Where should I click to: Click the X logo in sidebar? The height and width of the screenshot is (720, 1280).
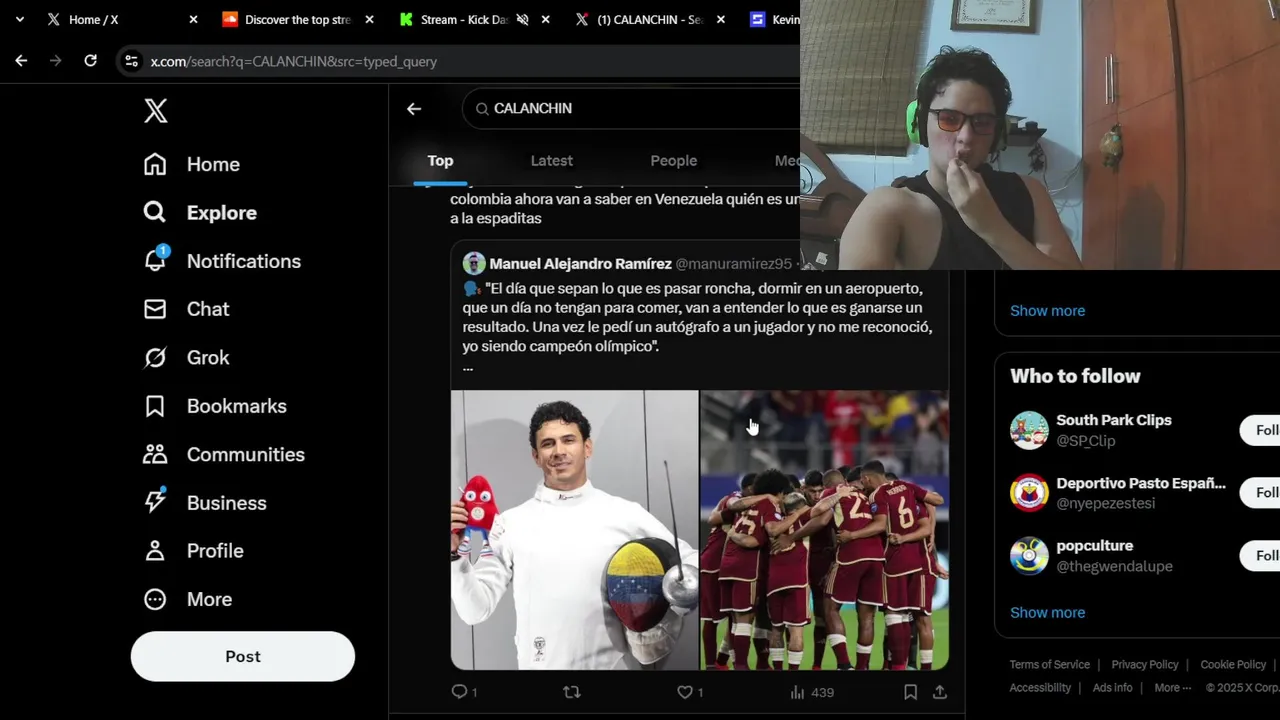[x=155, y=110]
